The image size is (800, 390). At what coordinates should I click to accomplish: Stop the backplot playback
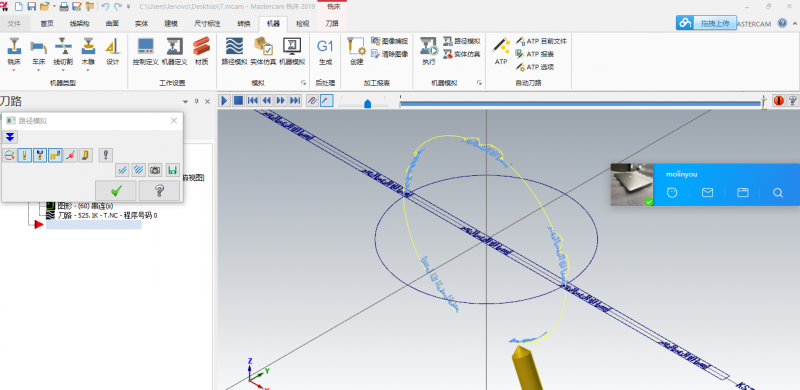[238, 101]
